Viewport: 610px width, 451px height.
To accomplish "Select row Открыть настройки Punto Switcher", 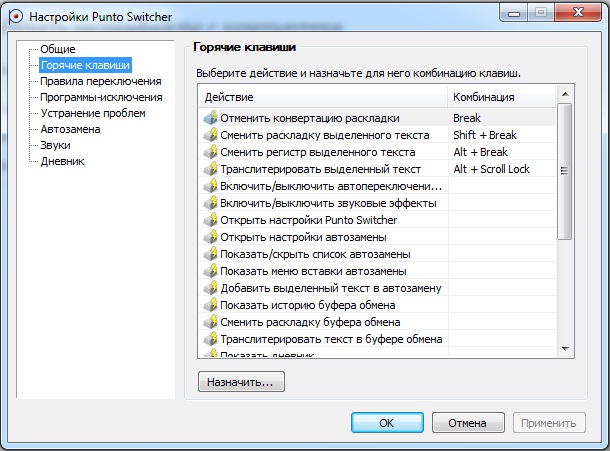I will [x=378, y=220].
